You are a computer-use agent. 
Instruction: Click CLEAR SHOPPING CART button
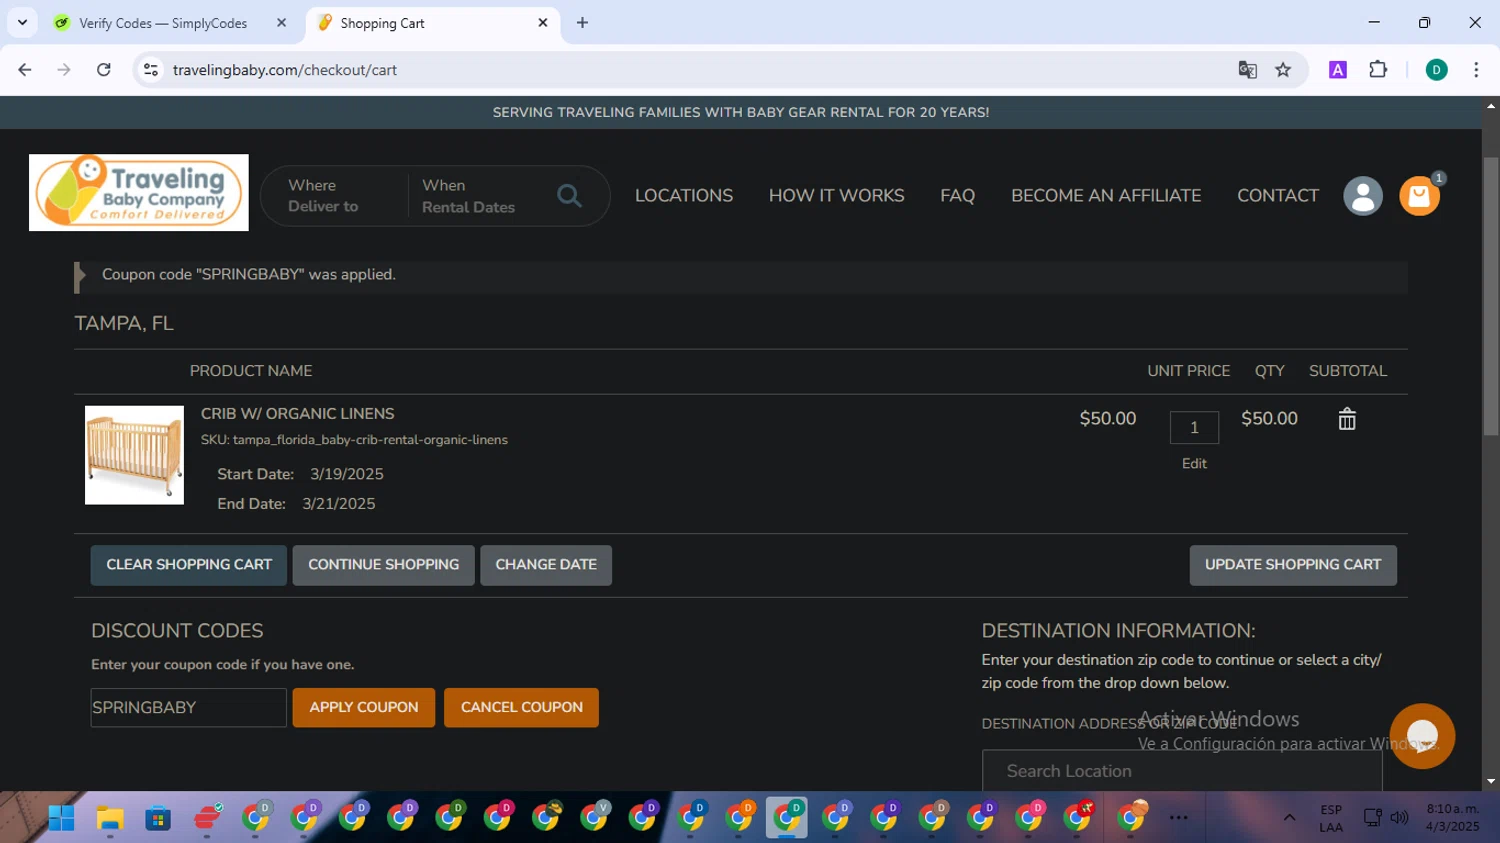[189, 565]
